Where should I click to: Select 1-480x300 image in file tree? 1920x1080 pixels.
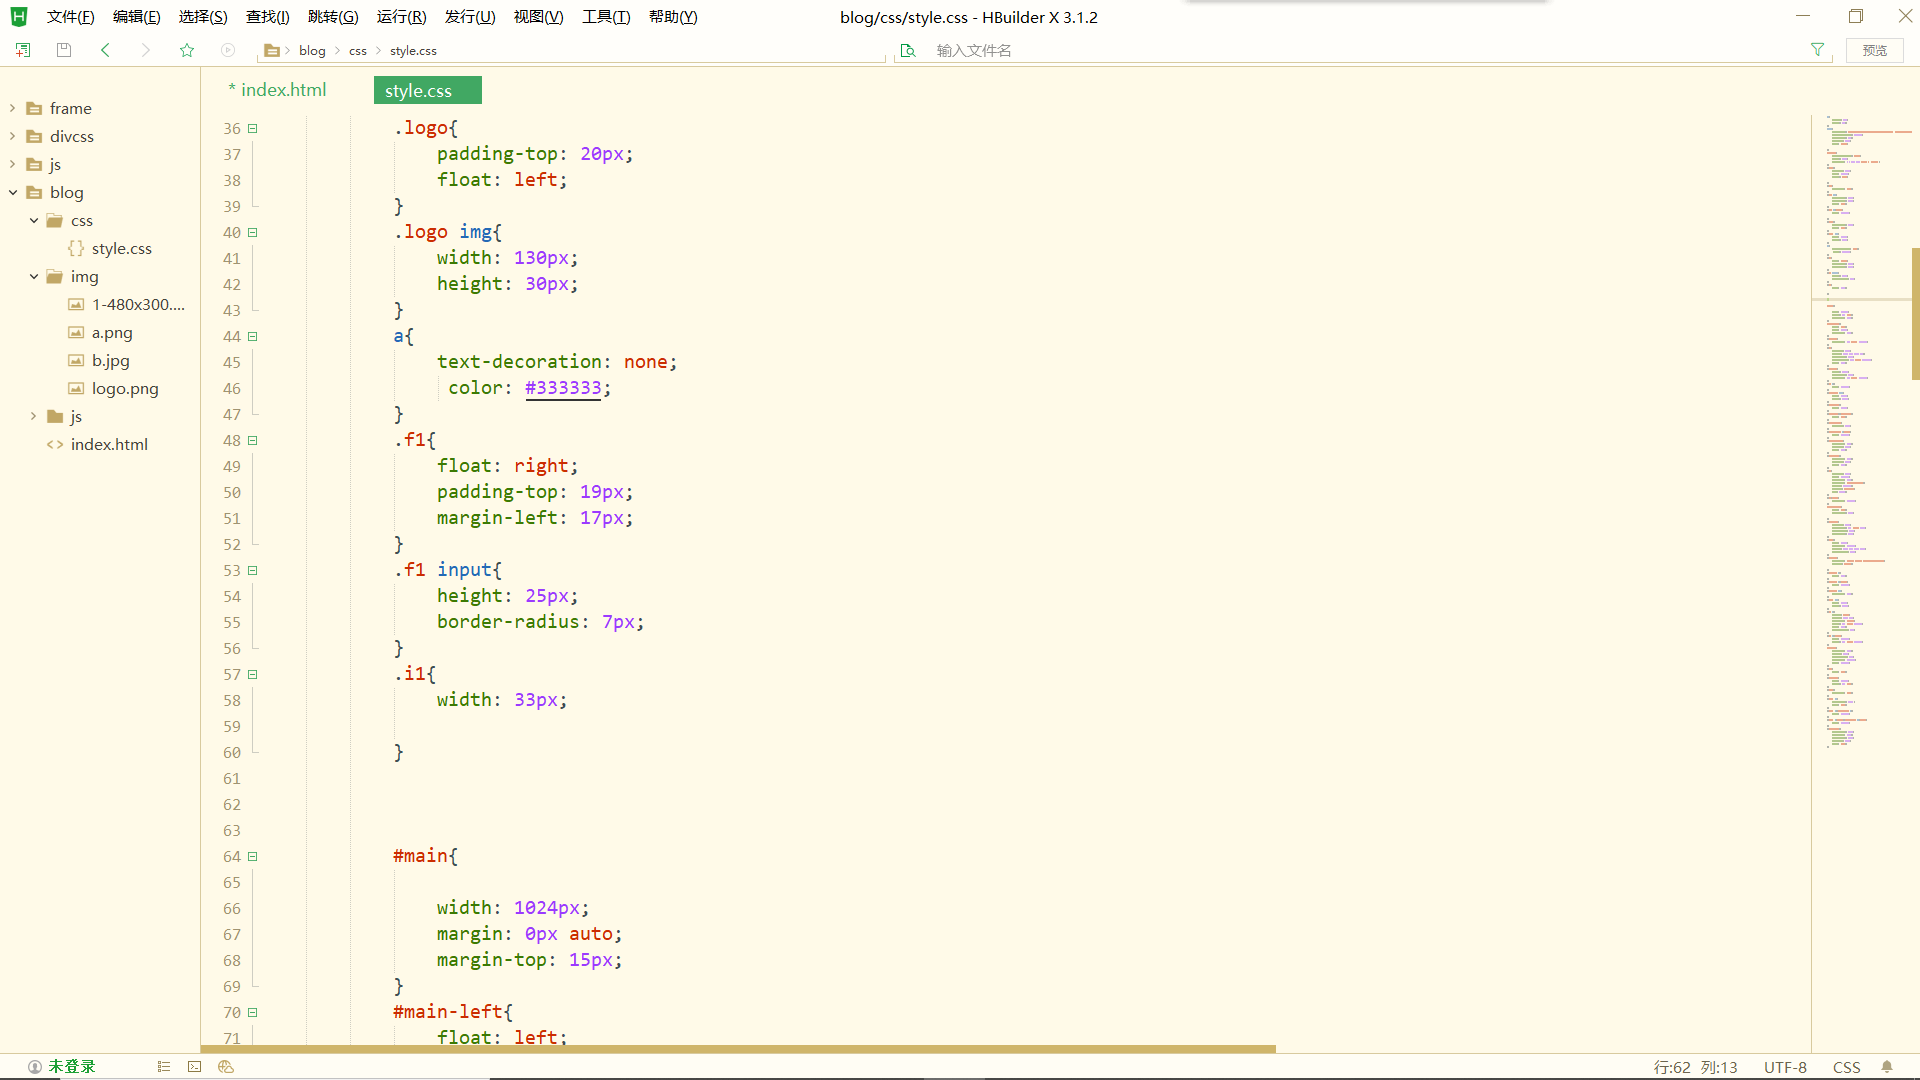(126, 304)
